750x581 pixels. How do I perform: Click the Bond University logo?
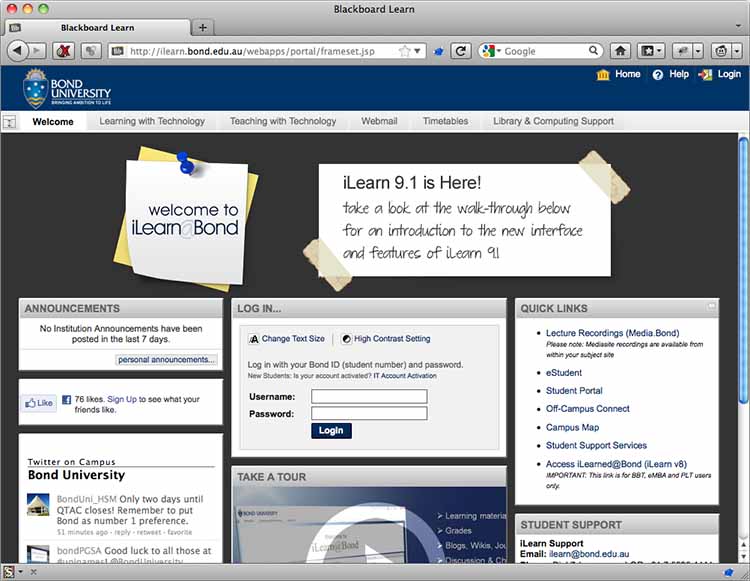click(x=67, y=88)
